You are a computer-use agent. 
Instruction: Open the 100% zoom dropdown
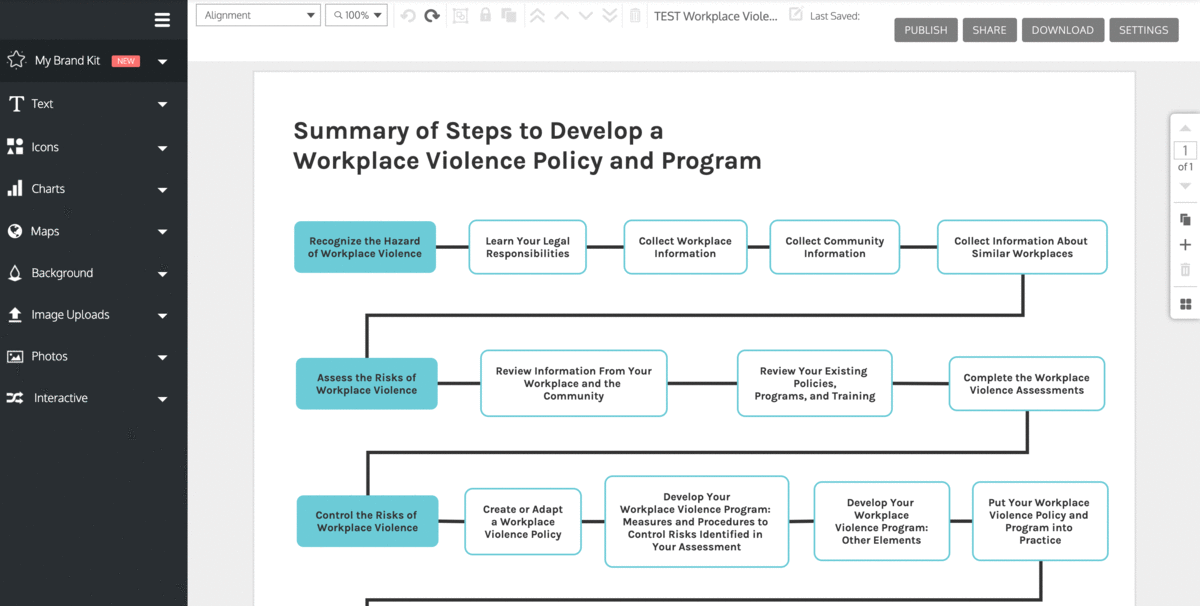click(356, 16)
